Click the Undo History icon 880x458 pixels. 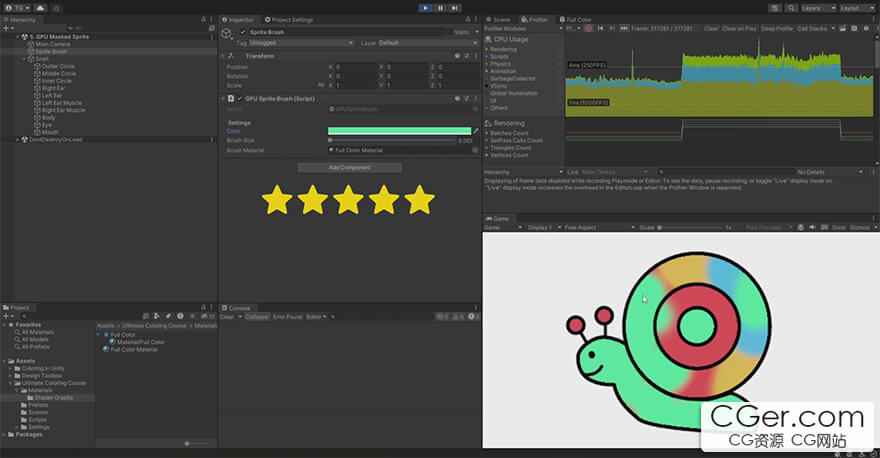(x=777, y=7)
